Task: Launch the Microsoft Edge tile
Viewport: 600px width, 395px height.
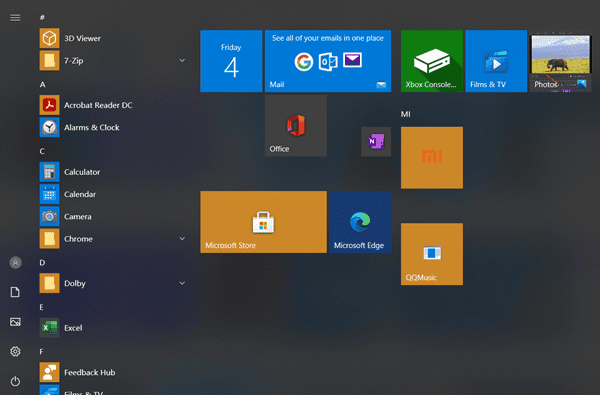Action: (x=360, y=222)
